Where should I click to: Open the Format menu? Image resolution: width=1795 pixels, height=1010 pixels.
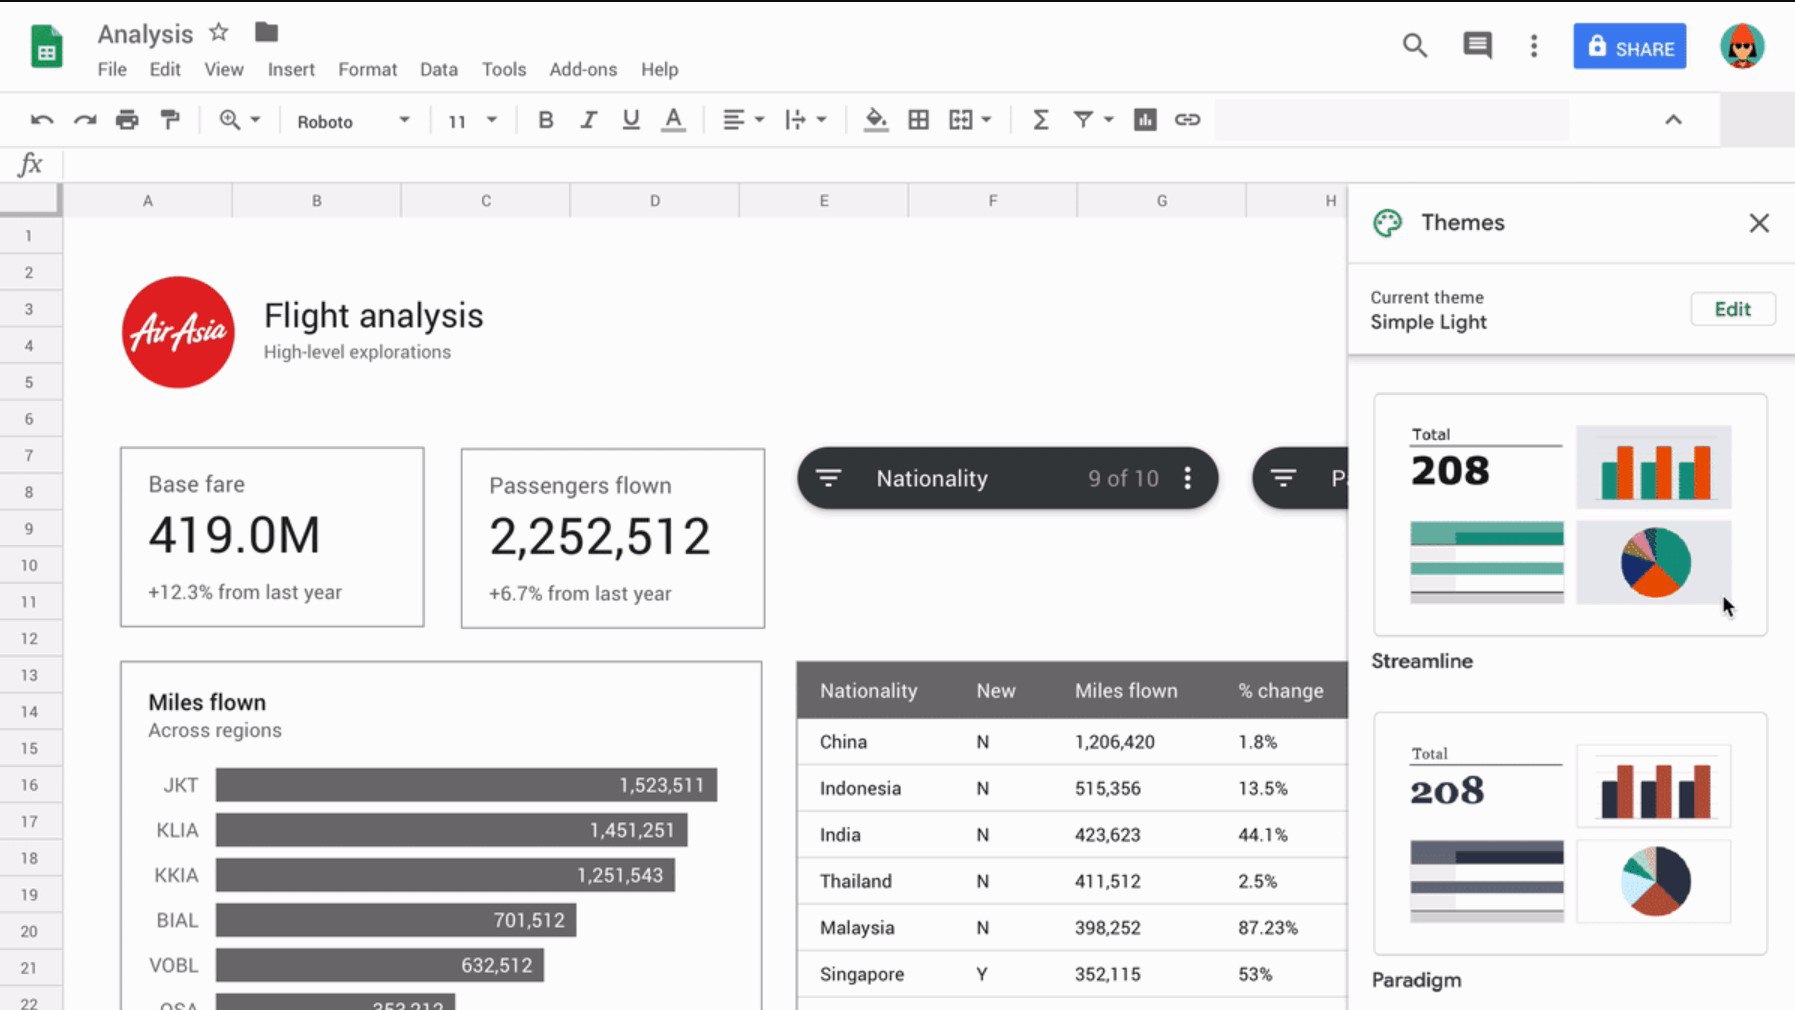[367, 69]
